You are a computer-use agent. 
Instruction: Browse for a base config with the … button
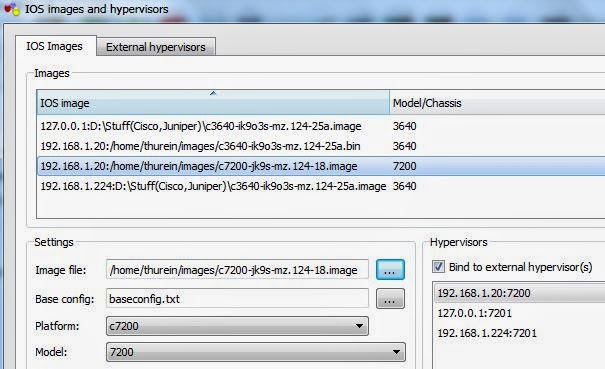(390, 299)
